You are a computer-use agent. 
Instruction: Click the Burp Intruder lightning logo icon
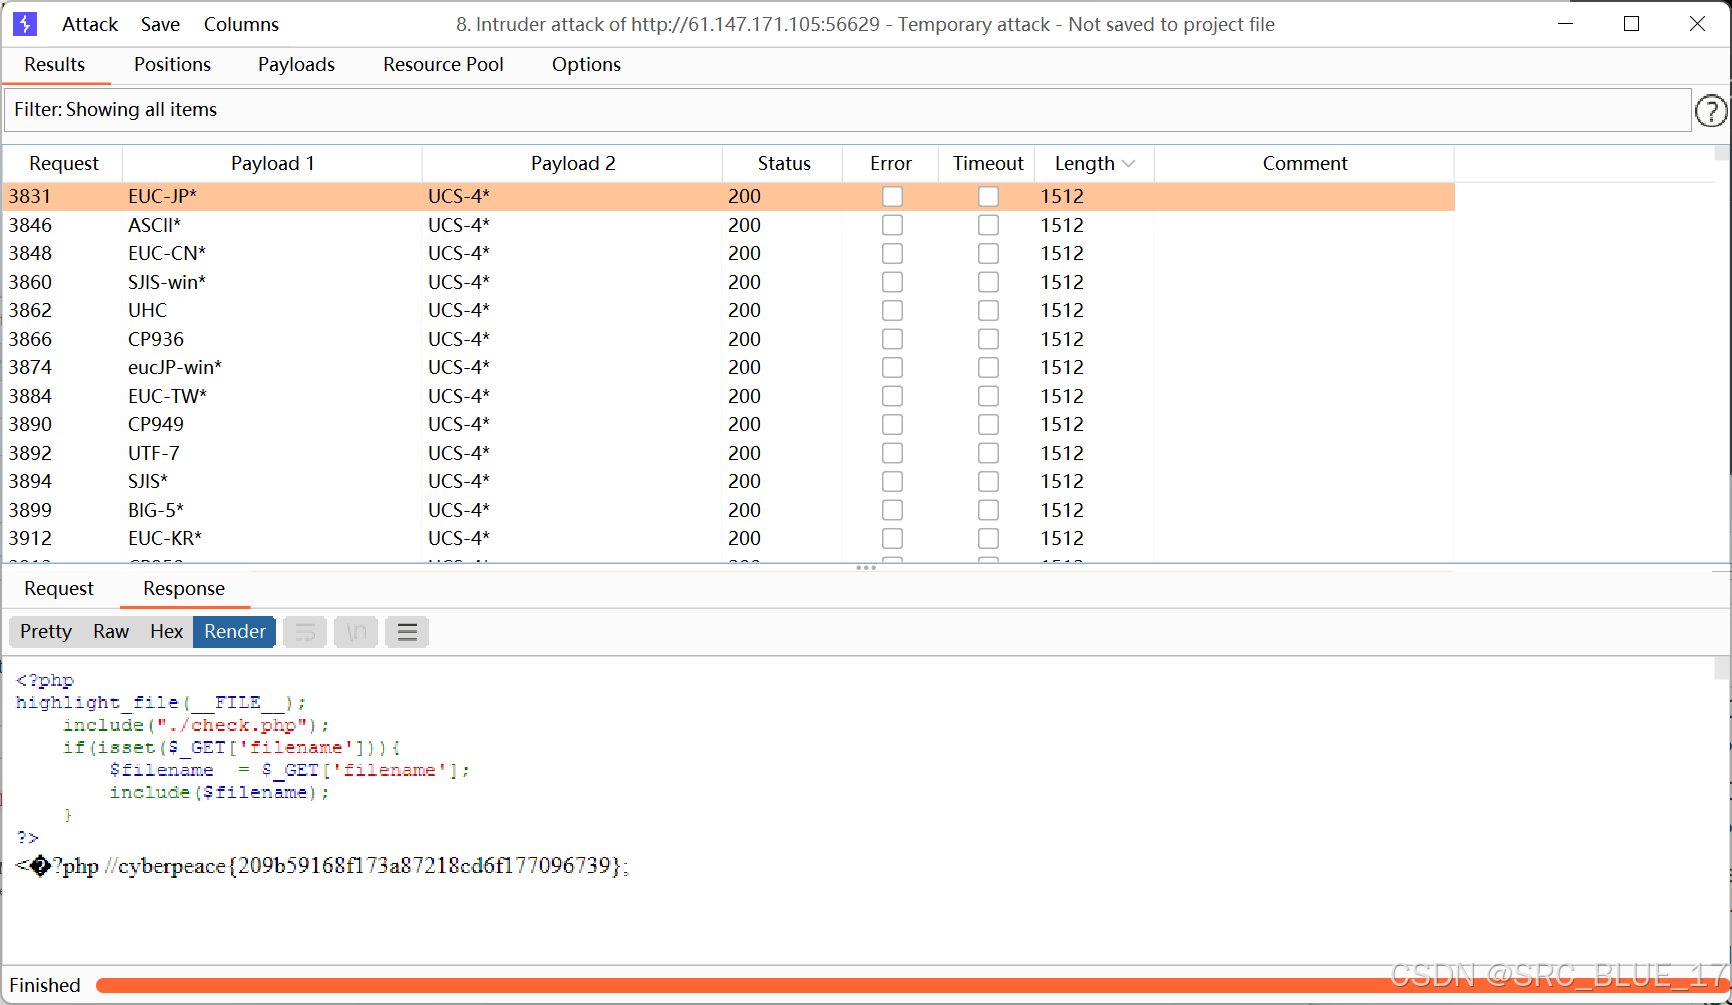click(25, 24)
